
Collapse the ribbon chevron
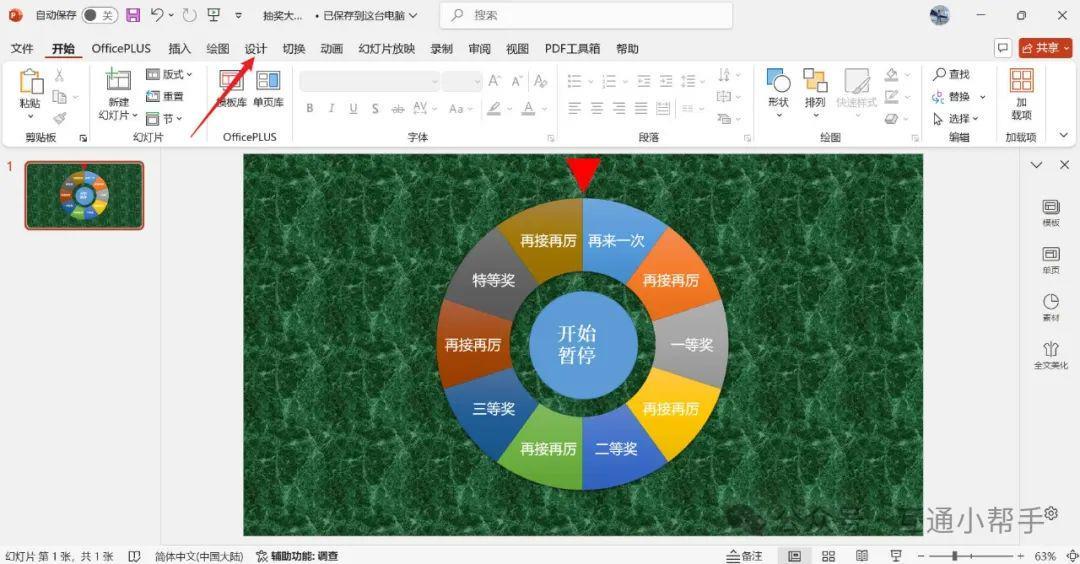(x=1063, y=136)
